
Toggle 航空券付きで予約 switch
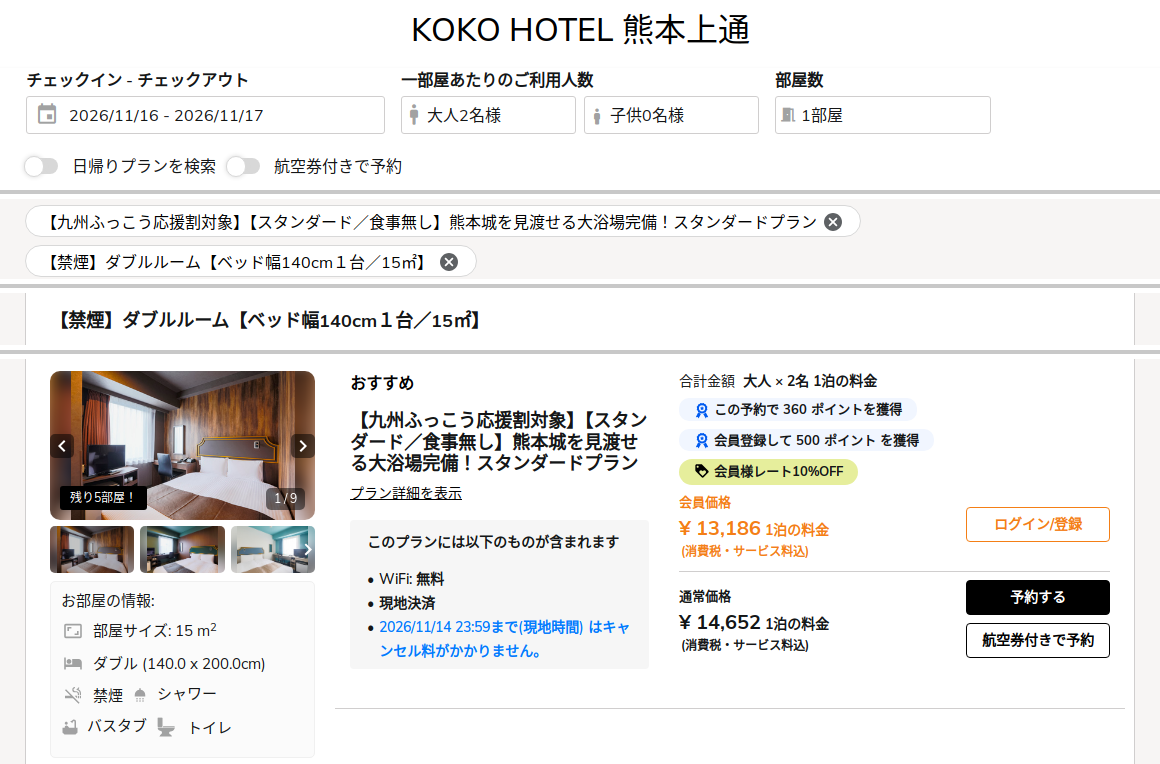pyautogui.click(x=243, y=166)
